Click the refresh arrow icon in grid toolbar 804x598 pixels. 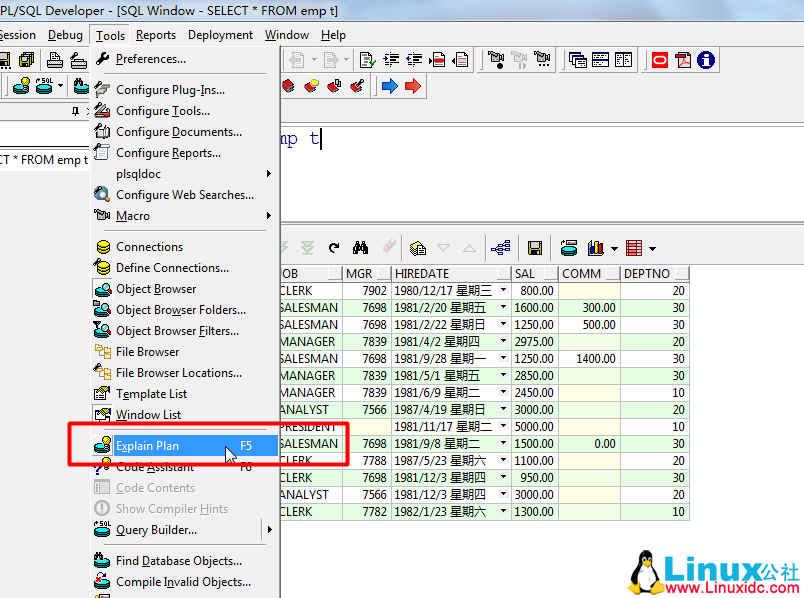tap(334, 248)
